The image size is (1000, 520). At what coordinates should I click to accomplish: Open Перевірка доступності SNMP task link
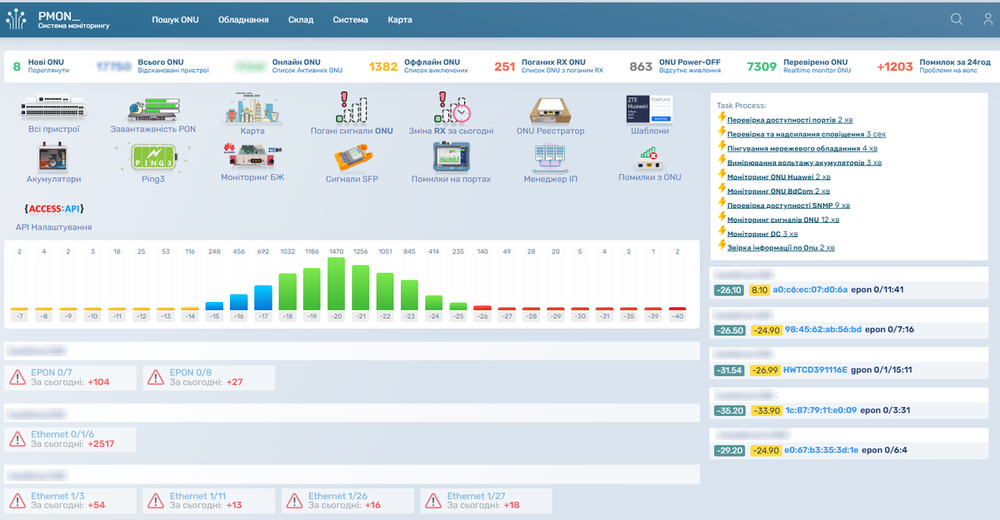tap(784, 204)
